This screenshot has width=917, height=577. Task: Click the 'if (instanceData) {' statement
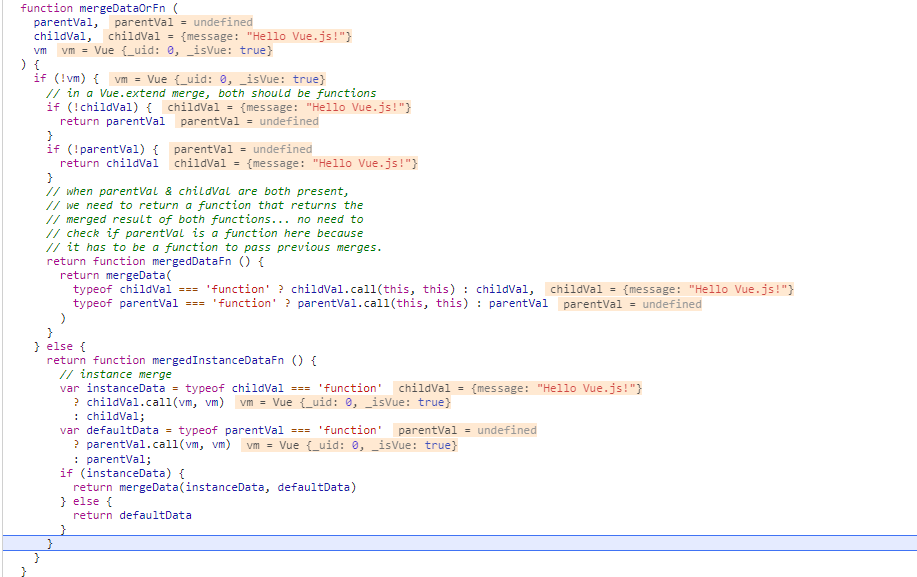pos(122,473)
